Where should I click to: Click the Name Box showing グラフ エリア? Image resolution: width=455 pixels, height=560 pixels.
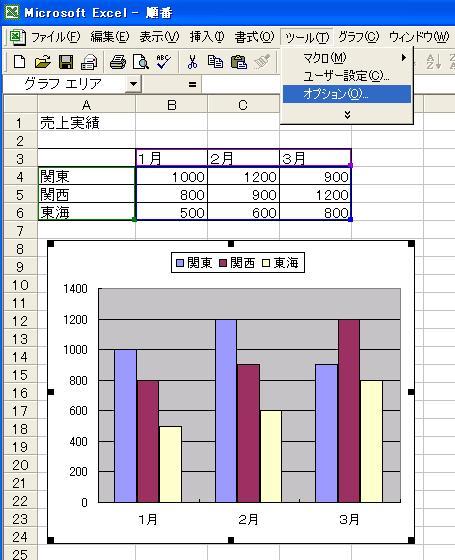tap(65, 84)
